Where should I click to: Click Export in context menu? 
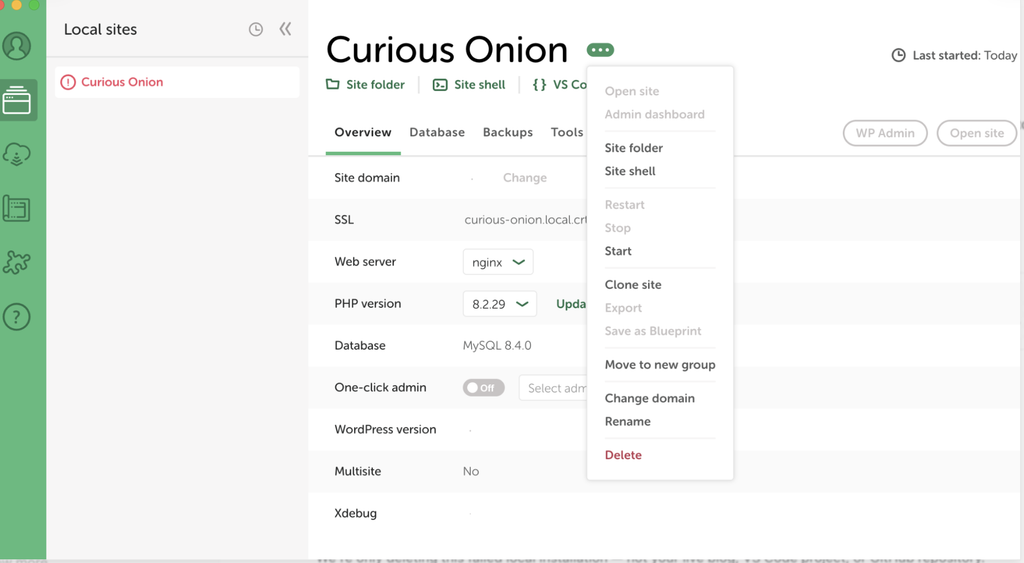click(x=623, y=308)
